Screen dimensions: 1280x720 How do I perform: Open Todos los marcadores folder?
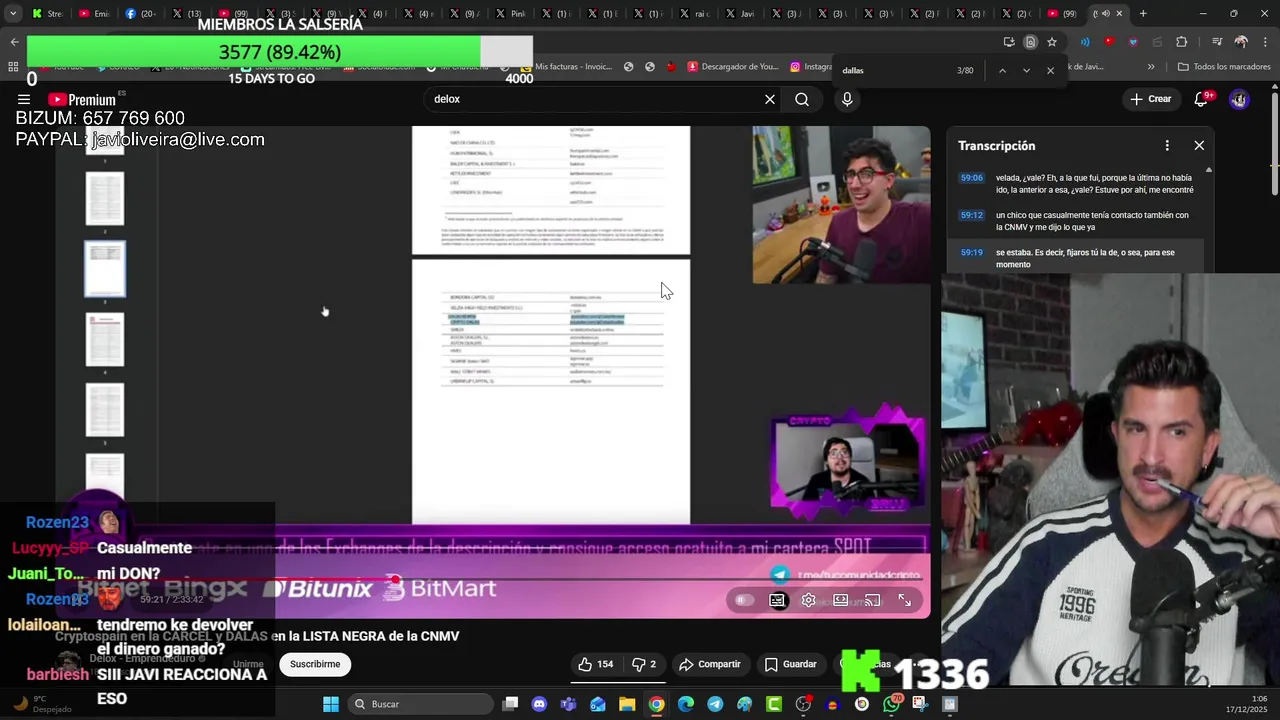(x=1224, y=67)
